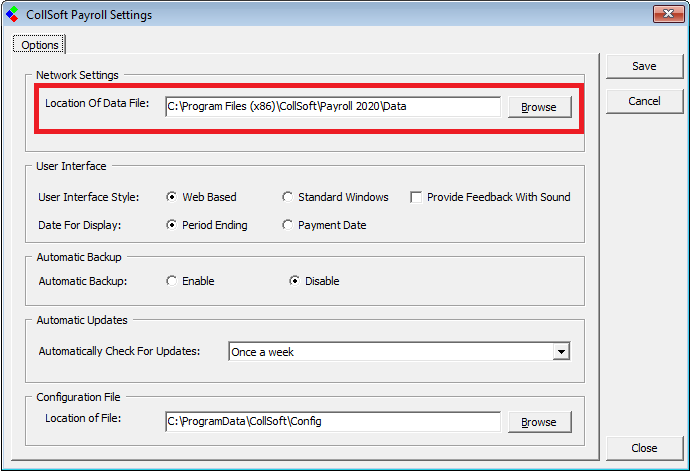Click the 'Configuration File' group heading
The image size is (691, 471).
click(x=78, y=397)
